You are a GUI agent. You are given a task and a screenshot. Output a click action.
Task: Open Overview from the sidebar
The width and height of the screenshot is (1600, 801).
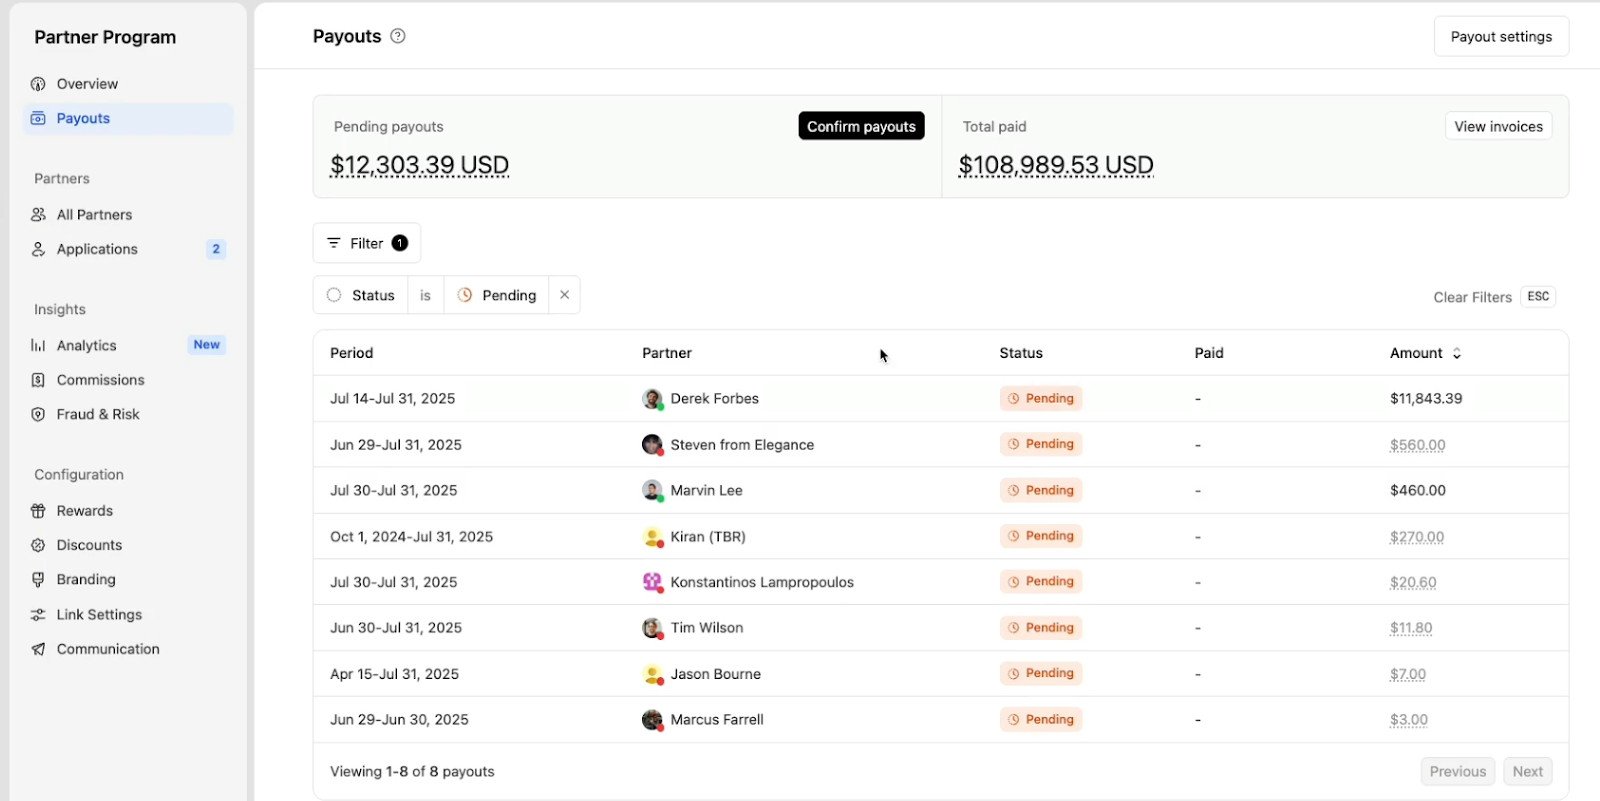tap(87, 84)
